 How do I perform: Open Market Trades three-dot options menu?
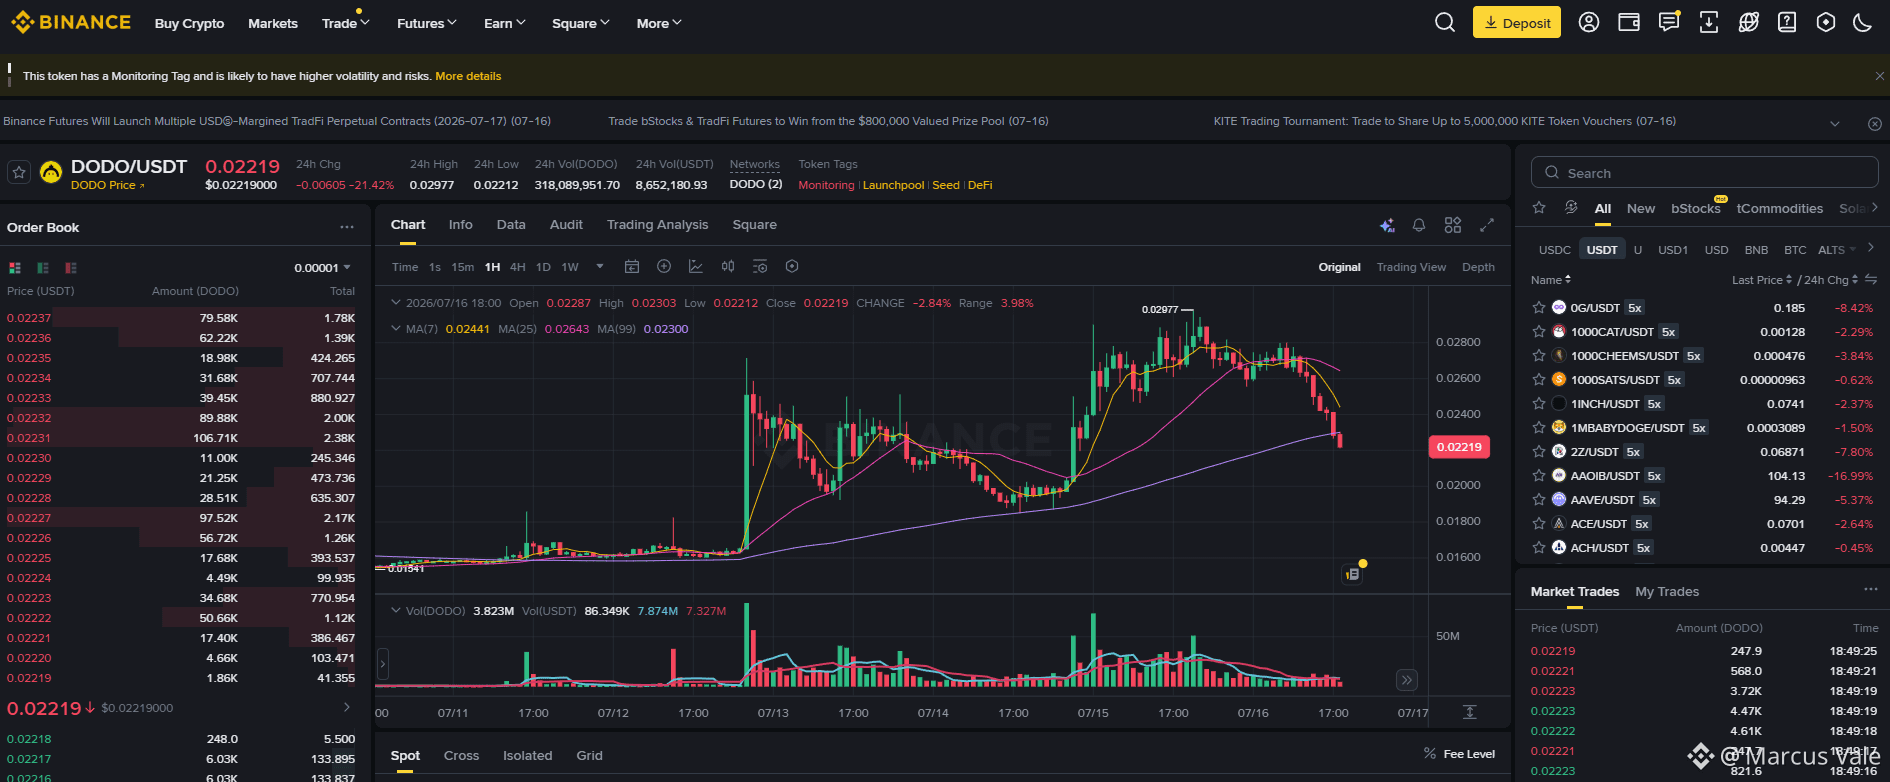pos(1871,590)
